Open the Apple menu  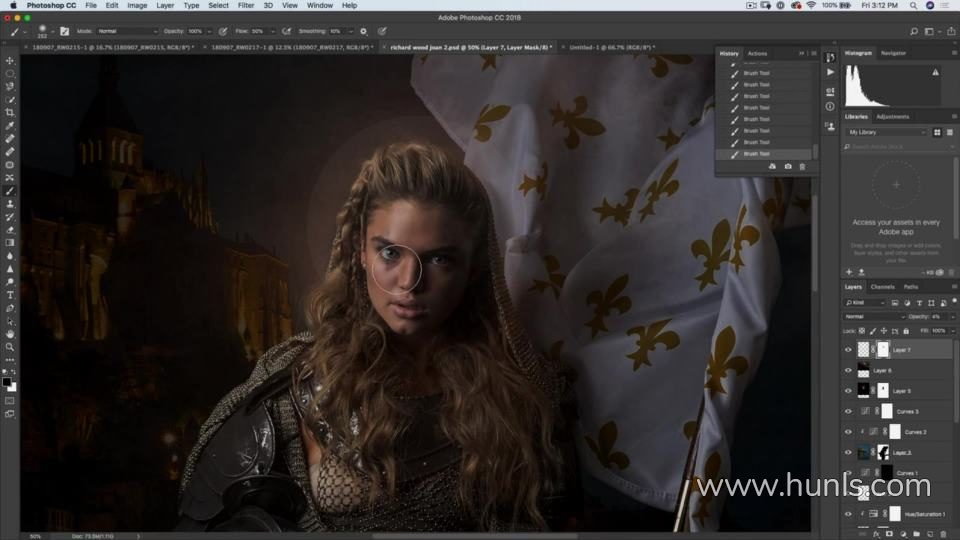(x=13, y=6)
